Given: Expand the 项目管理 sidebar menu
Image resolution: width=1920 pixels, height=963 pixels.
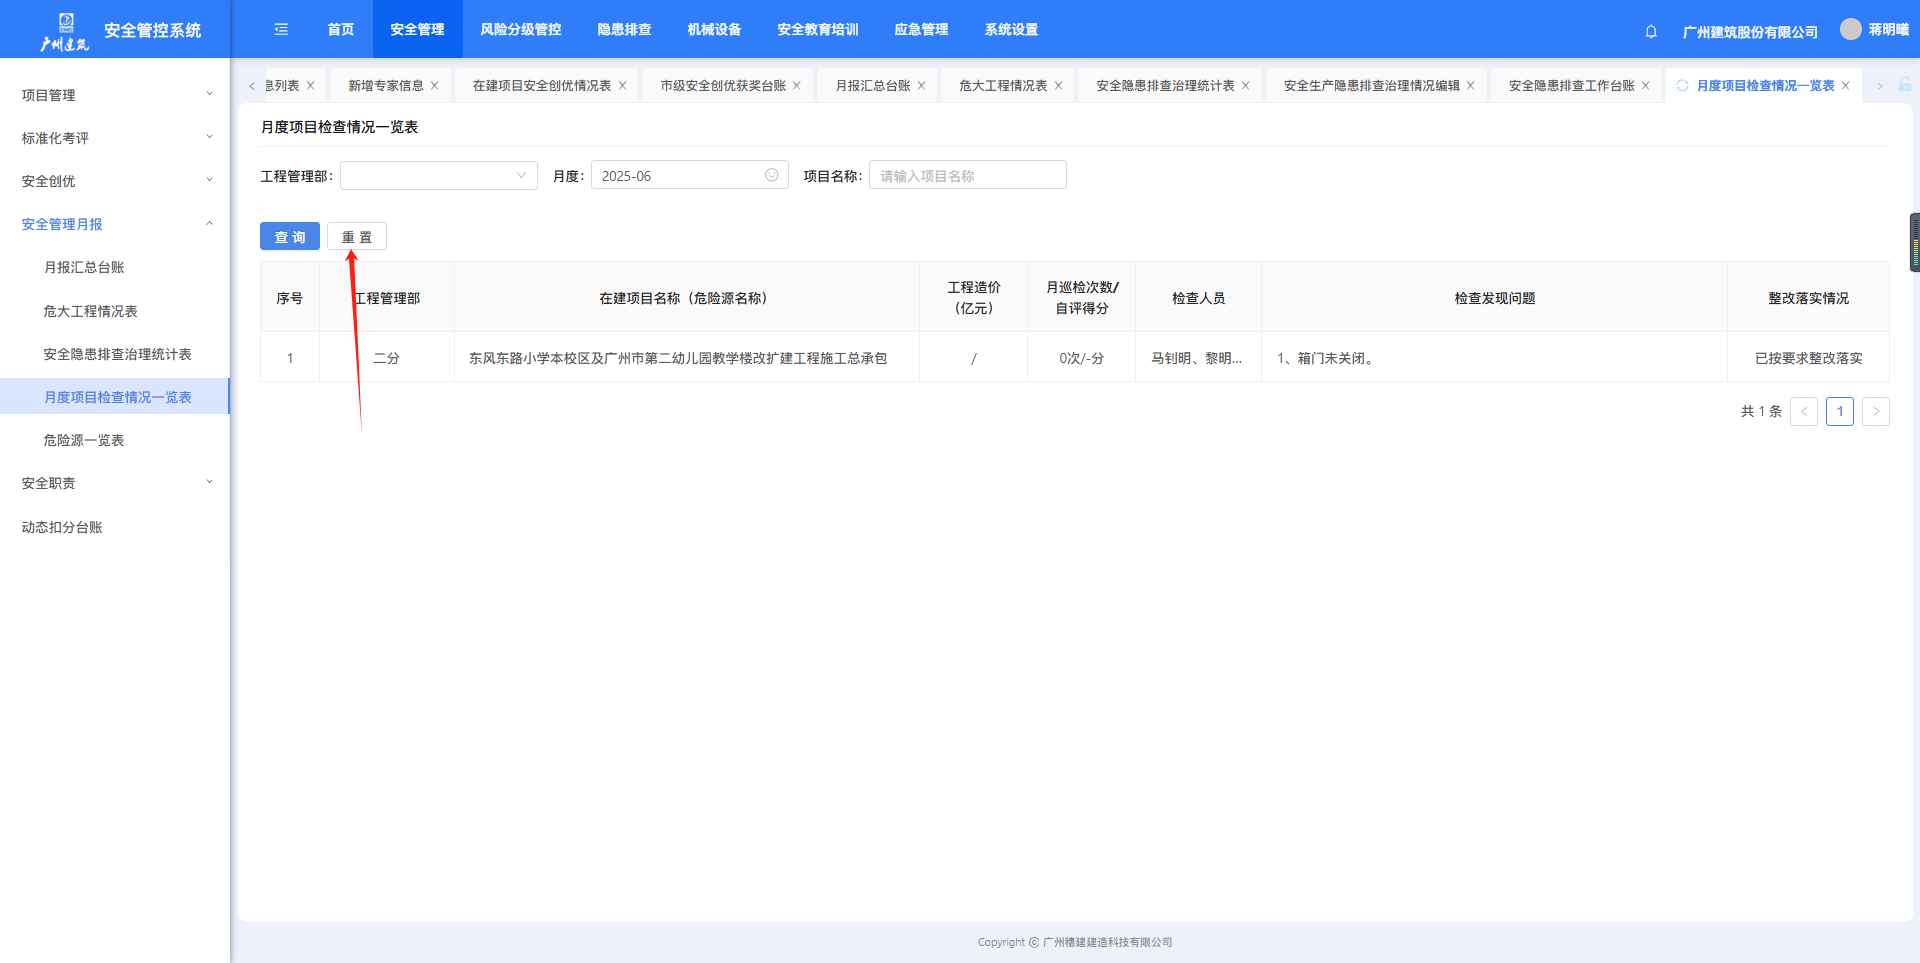Looking at the screenshot, I should [x=115, y=95].
